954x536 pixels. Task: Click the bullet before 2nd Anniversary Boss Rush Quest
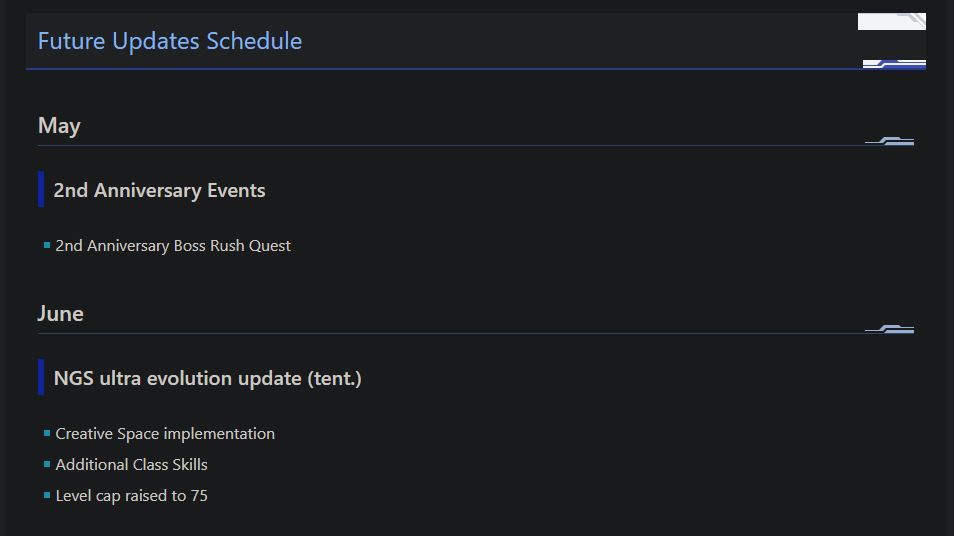47,245
